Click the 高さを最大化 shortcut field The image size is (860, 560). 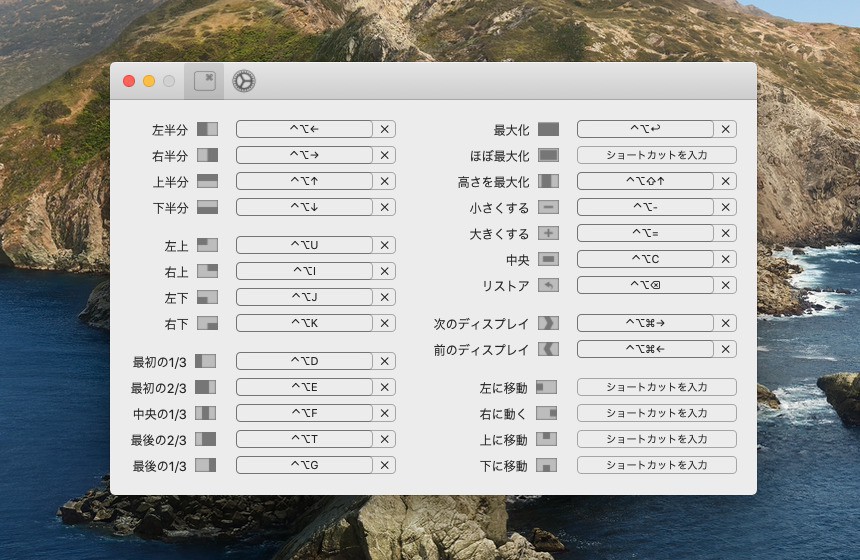coord(645,181)
